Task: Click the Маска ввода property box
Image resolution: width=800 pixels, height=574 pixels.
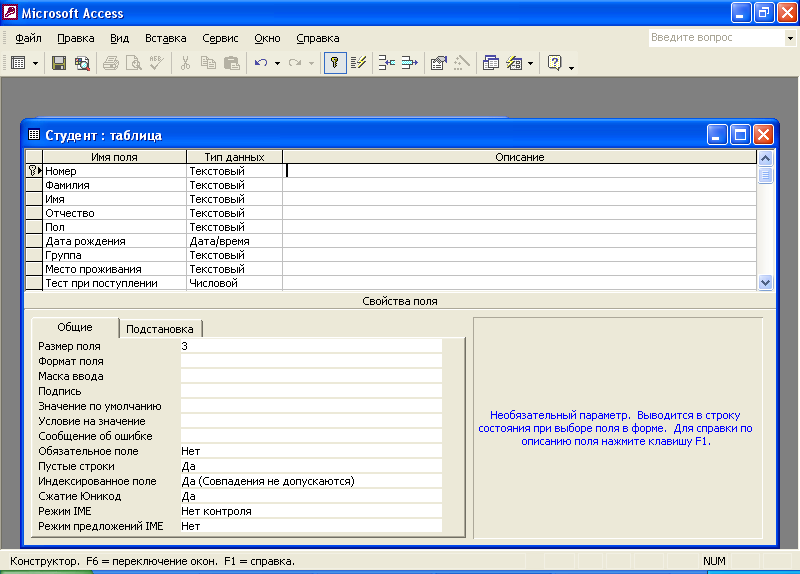Action: click(x=311, y=376)
